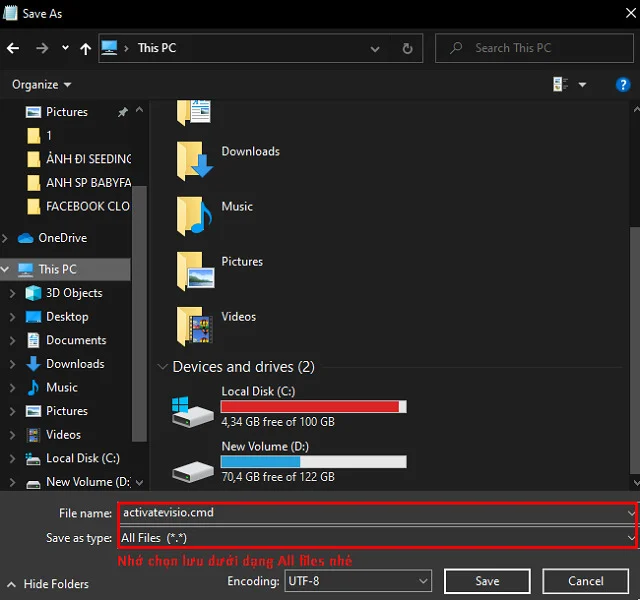Click the File name field activatevisio.cmd
Image resolution: width=640 pixels, height=600 pixels.
point(377,513)
